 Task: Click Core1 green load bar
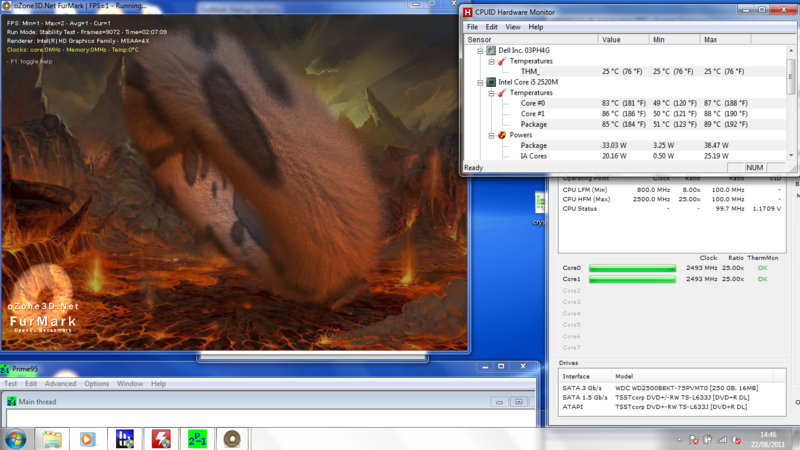[632, 280]
